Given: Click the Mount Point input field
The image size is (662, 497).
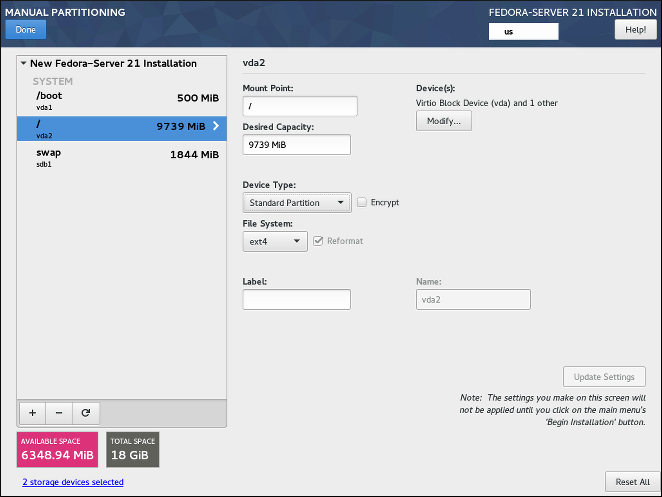Looking at the screenshot, I should (300, 106).
